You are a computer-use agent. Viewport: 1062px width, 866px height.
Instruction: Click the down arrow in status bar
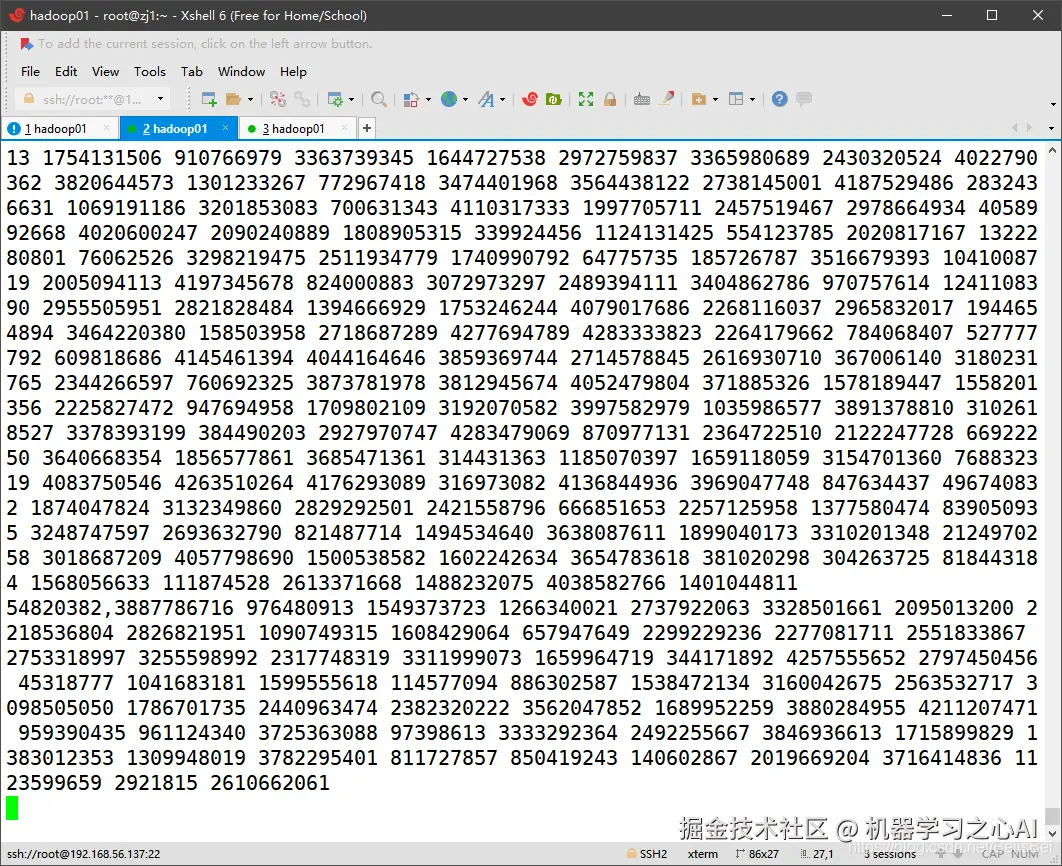(960, 854)
